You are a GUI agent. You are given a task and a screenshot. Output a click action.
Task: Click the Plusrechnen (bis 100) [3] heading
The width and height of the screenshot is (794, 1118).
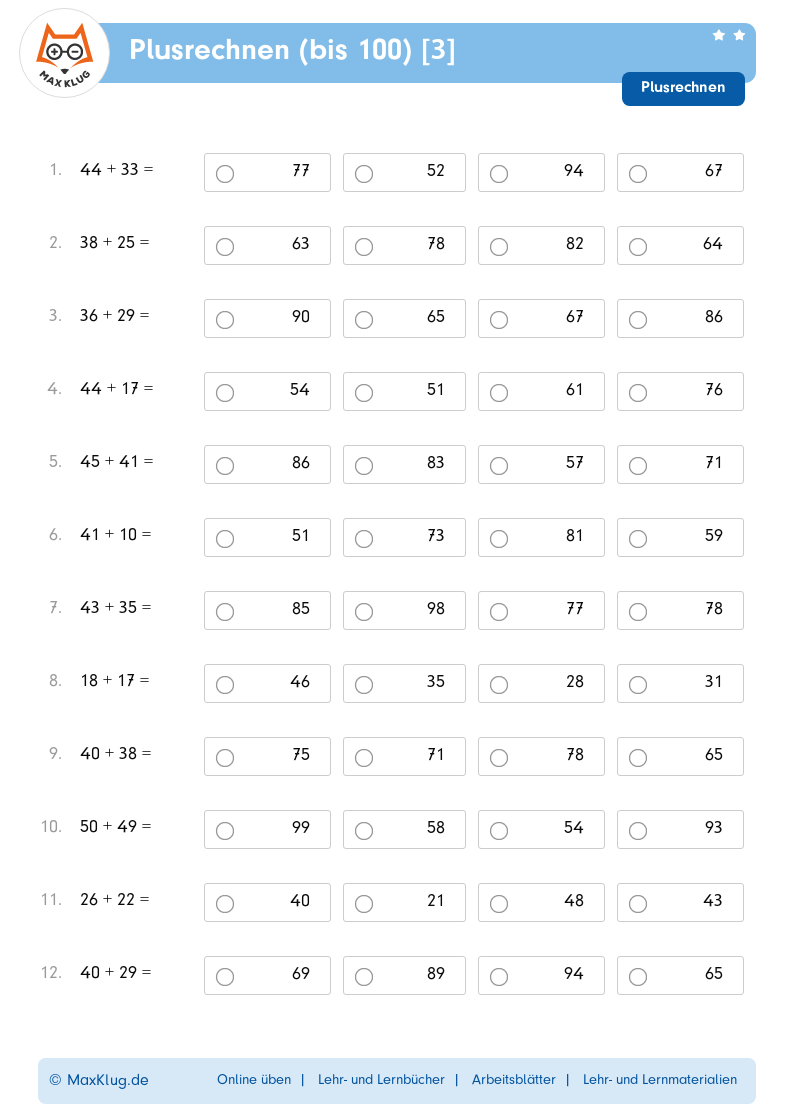coord(292,50)
